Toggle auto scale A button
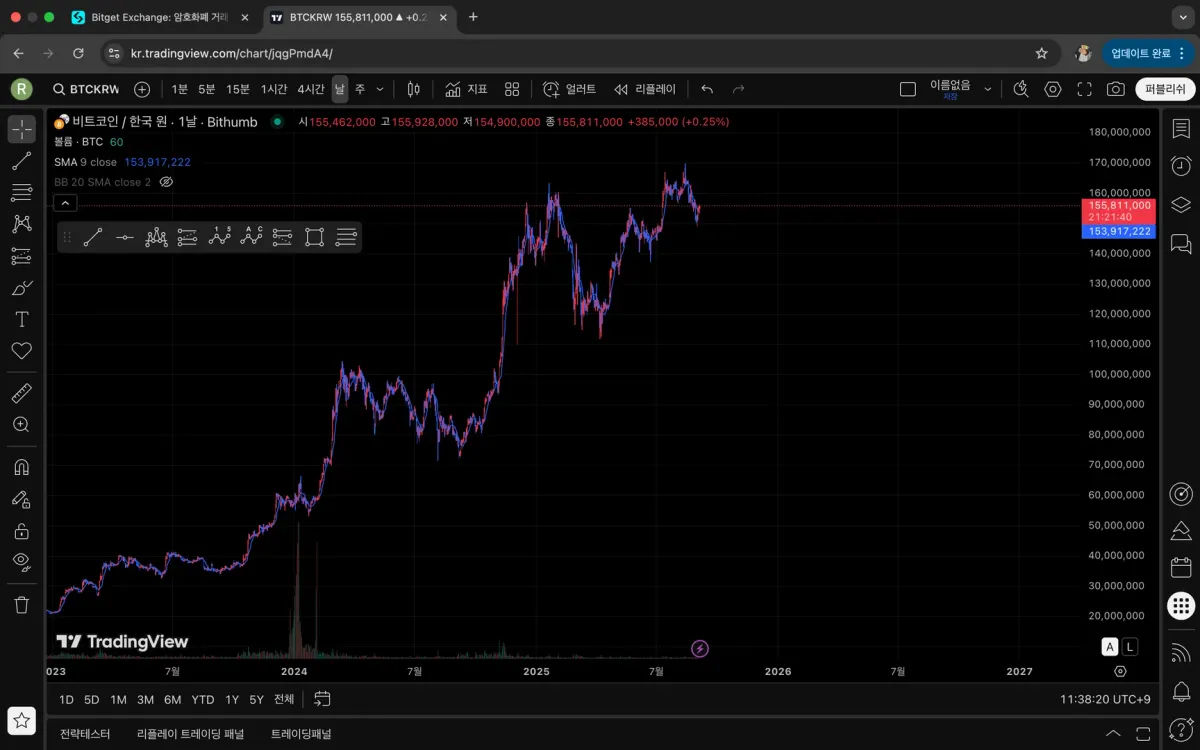This screenshot has height=750, width=1200. pyautogui.click(x=1110, y=647)
